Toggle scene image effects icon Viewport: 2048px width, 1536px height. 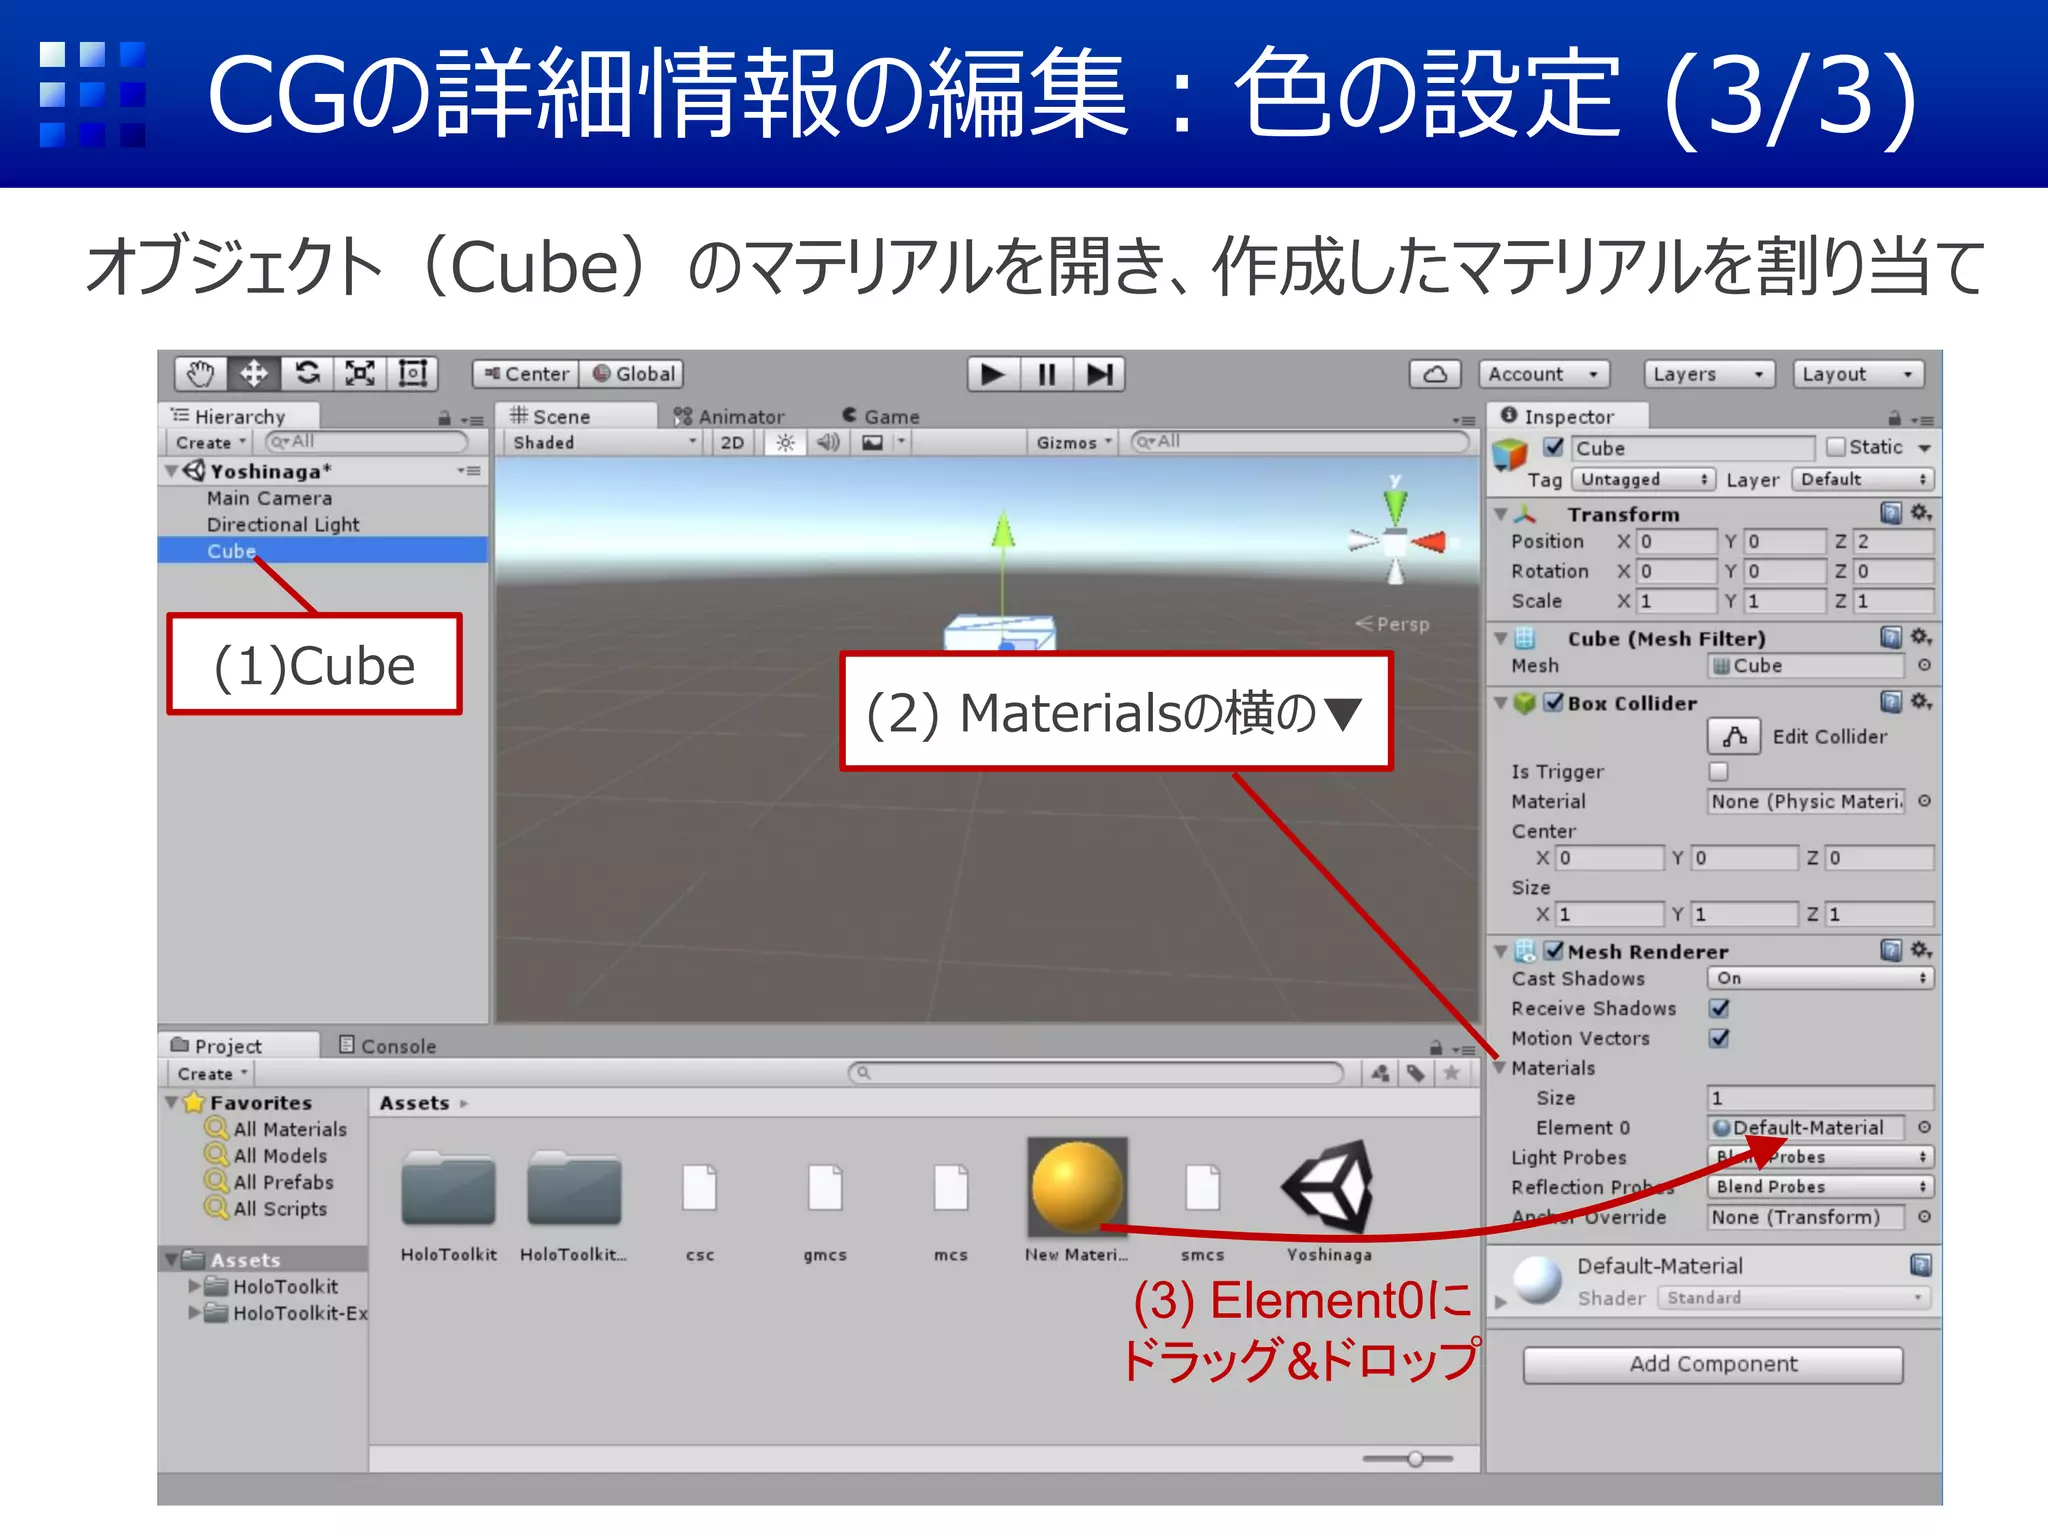(873, 442)
